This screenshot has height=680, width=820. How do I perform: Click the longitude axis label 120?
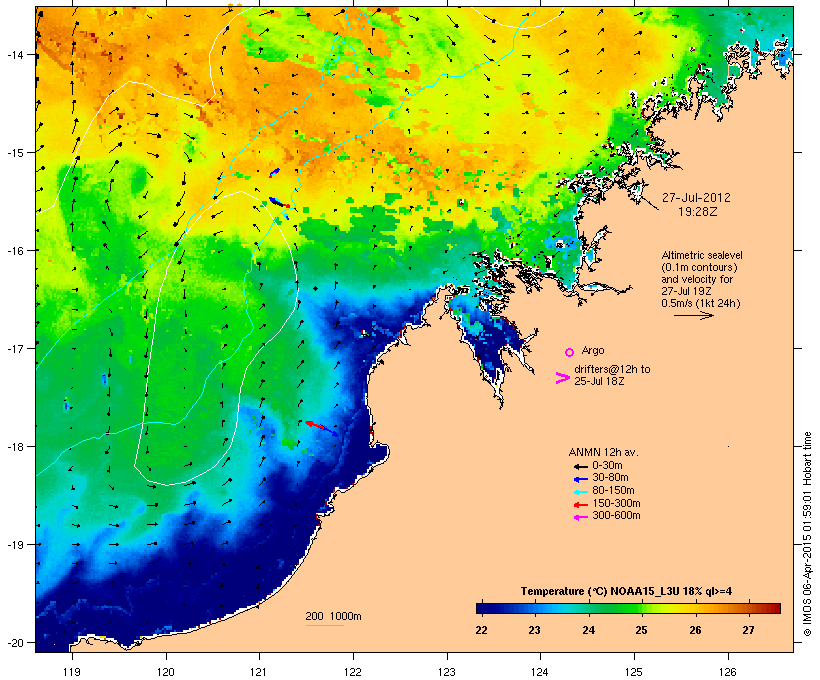tap(166, 672)
